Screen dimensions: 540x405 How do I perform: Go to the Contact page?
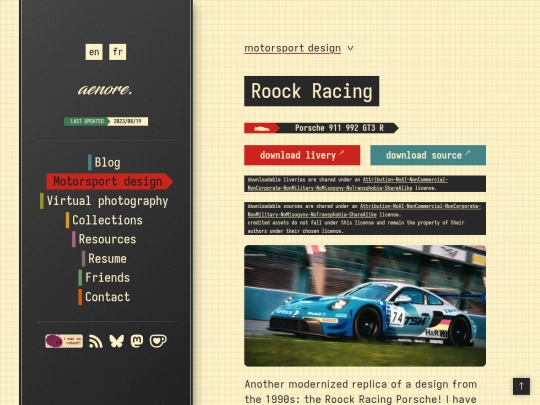click(x=104, y=297)
